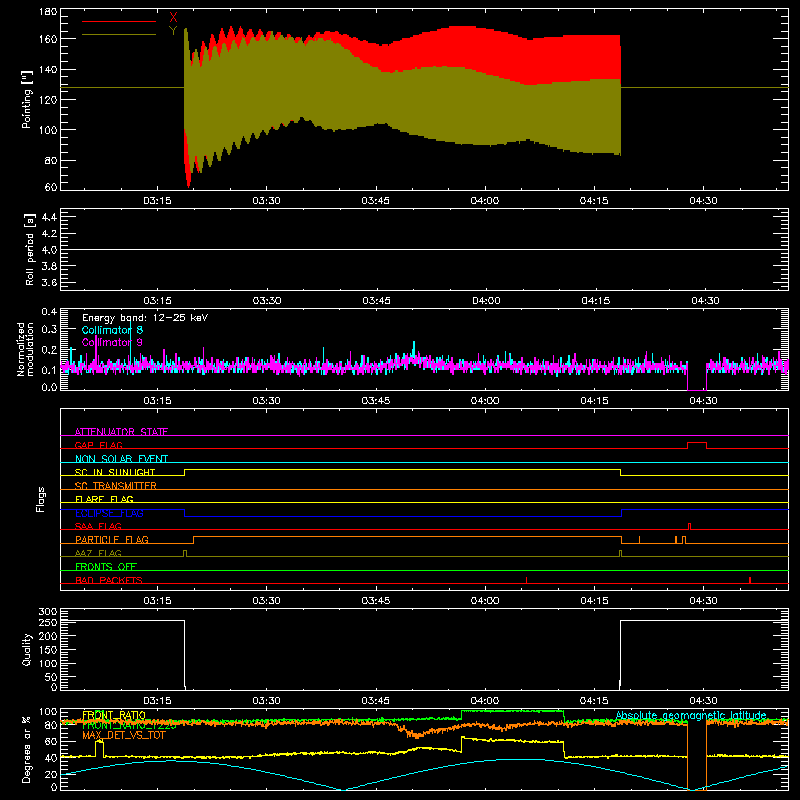Click the Pointing y-axis title
The height and width of the screenshot is (800, 800).
(x=27, y=99)
